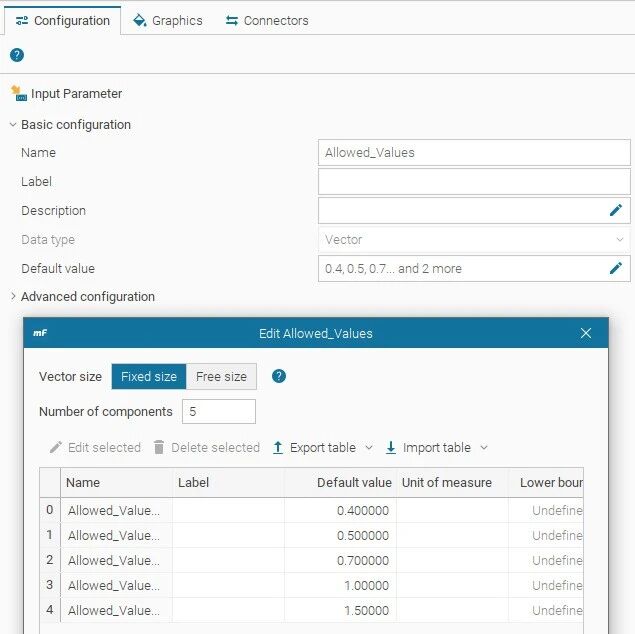Select row 1 header in the table
635x634 pixels.
click(x=50, y=535)
